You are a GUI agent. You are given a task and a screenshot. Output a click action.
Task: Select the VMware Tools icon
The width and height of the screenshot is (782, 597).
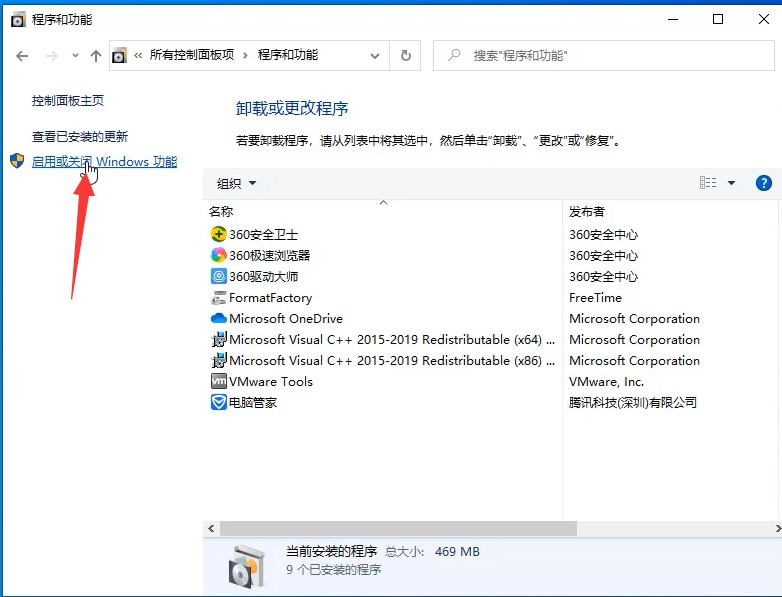click(219, 381)
